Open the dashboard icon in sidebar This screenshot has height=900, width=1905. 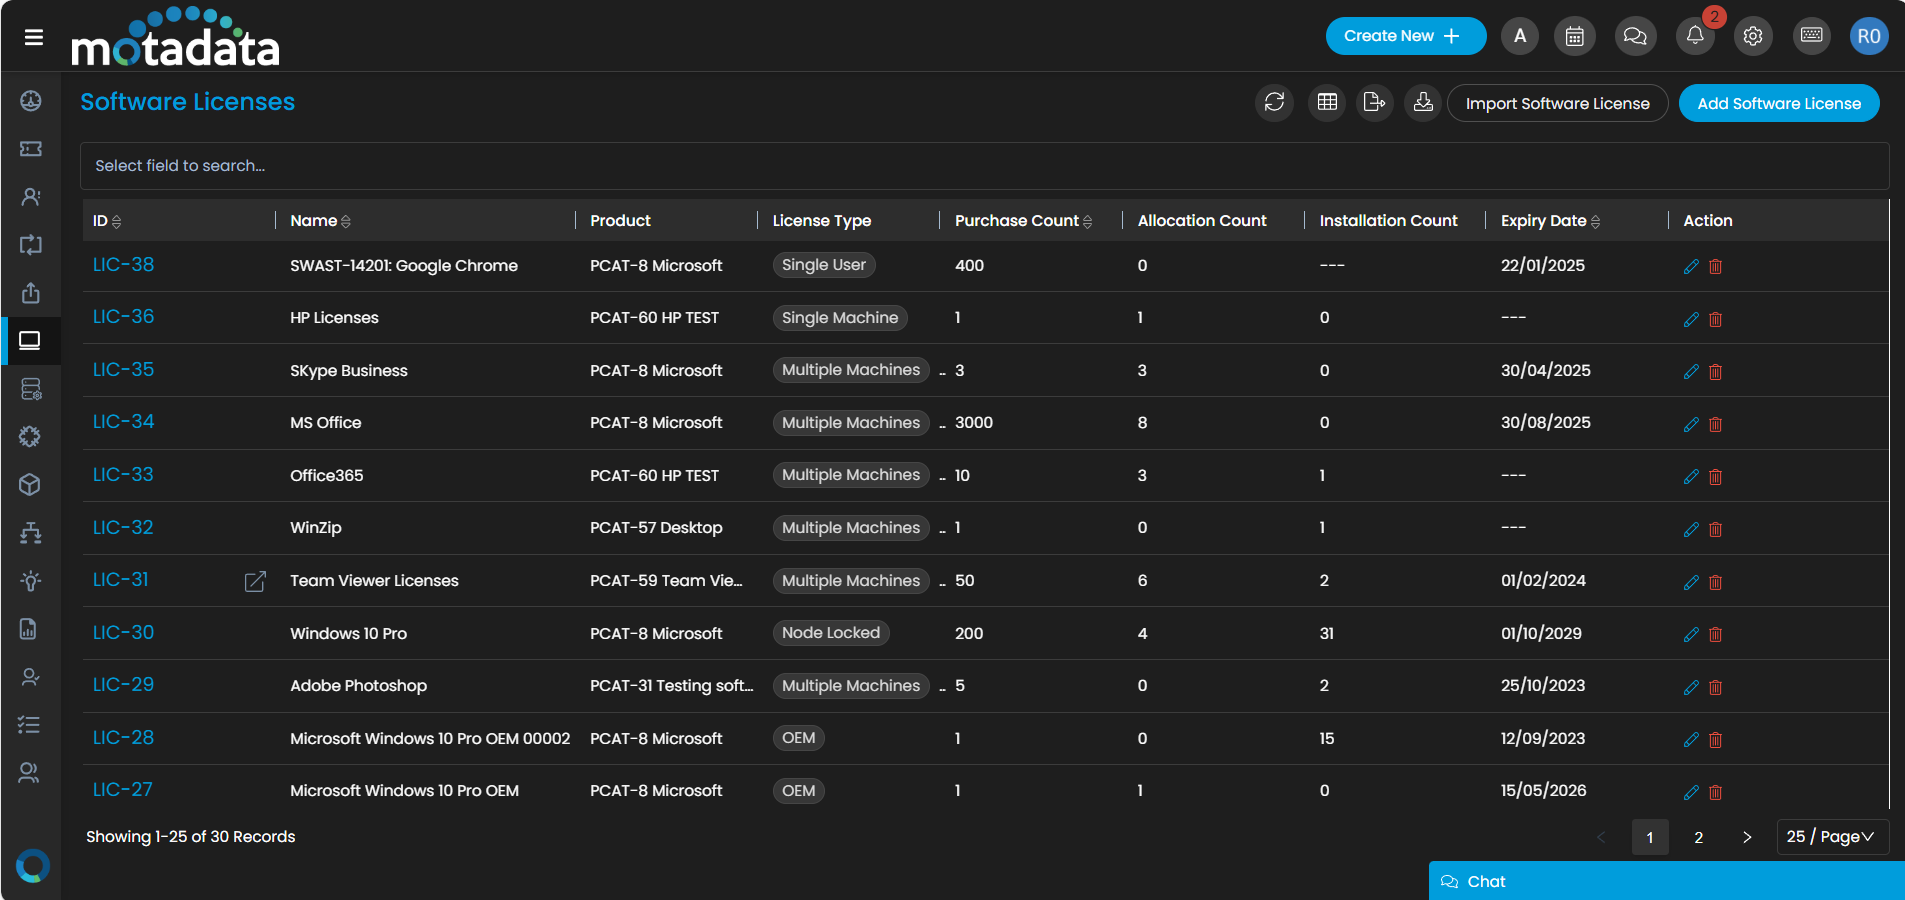[x=31, y=101]
